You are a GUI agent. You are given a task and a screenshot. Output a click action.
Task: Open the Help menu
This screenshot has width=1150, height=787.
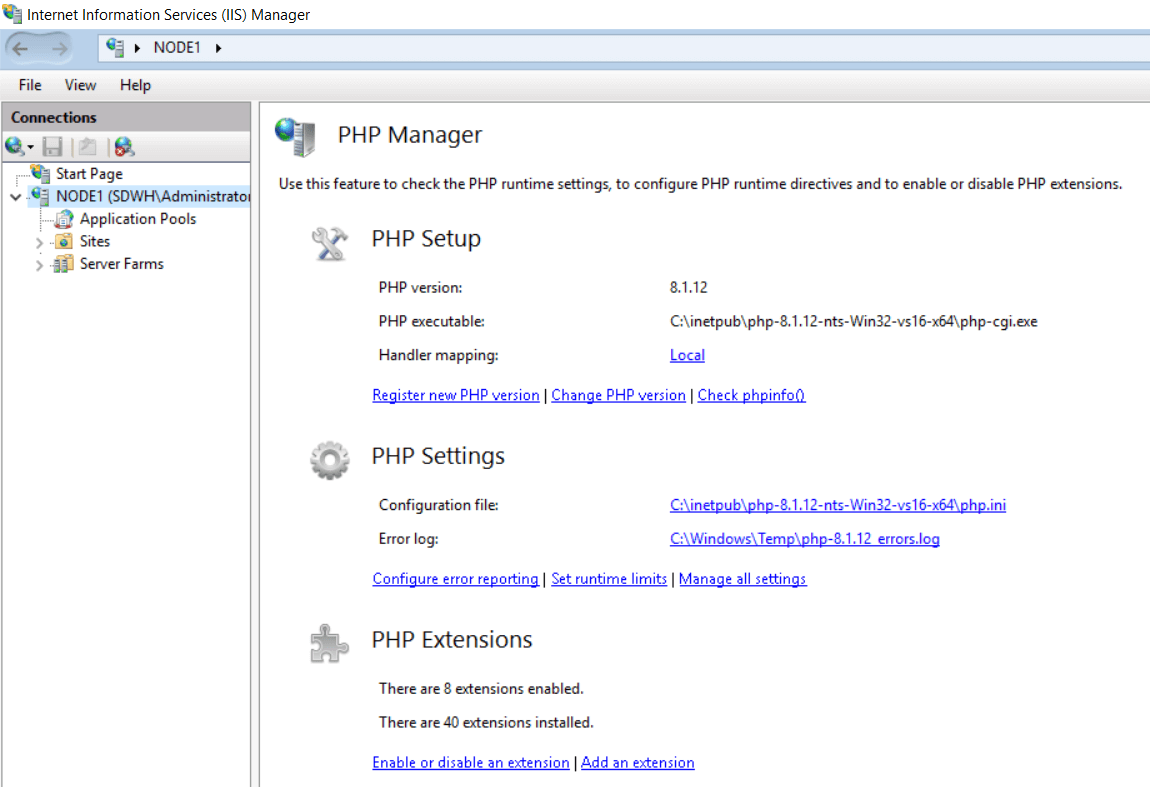(135, 85)
